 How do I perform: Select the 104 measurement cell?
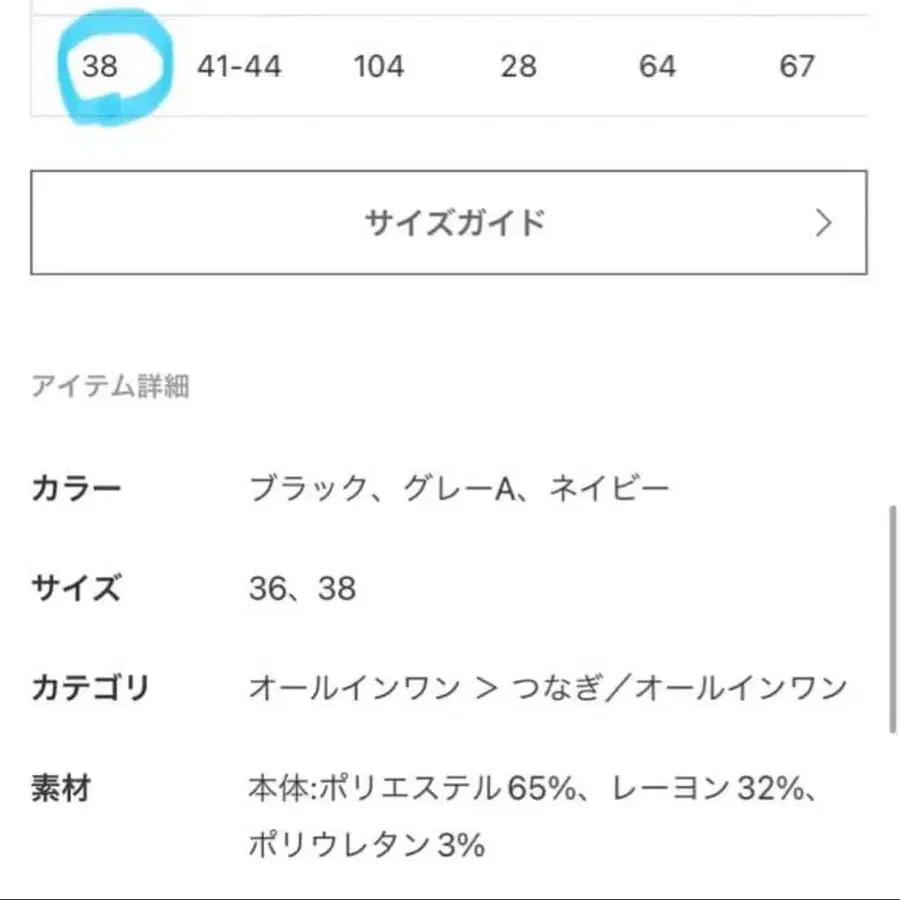point(380,67)
